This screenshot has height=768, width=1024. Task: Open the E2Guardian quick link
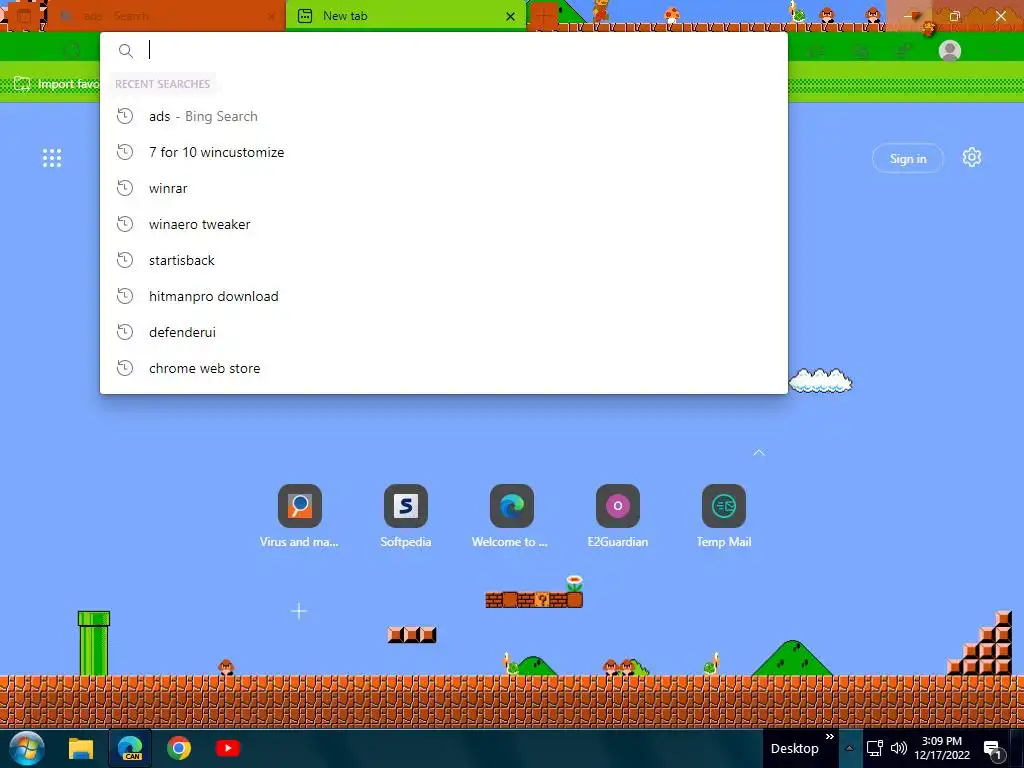pyautogui.click(x=618, y=516)
